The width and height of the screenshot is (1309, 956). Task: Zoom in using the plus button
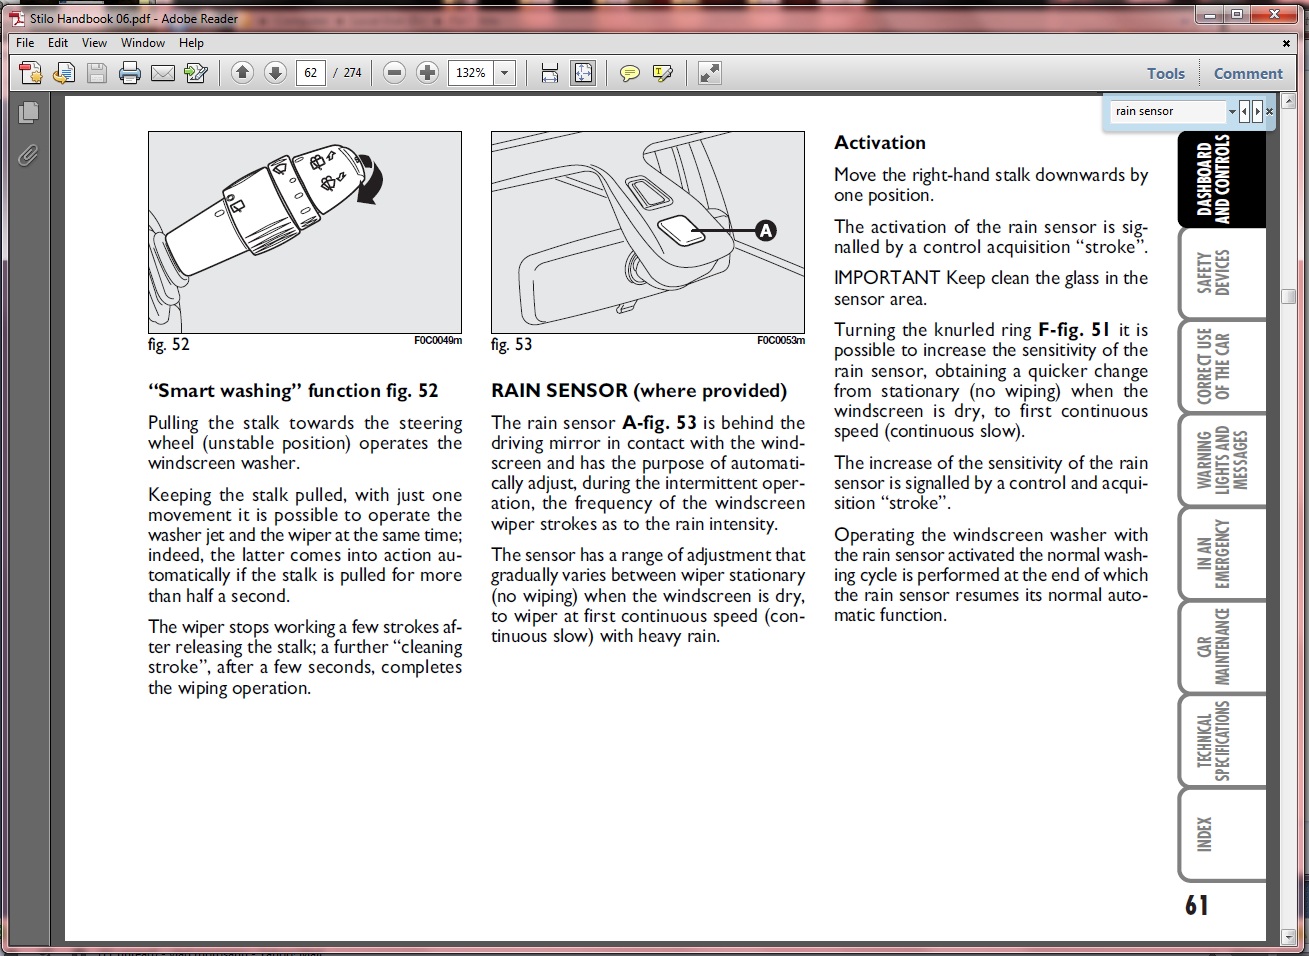427,73
